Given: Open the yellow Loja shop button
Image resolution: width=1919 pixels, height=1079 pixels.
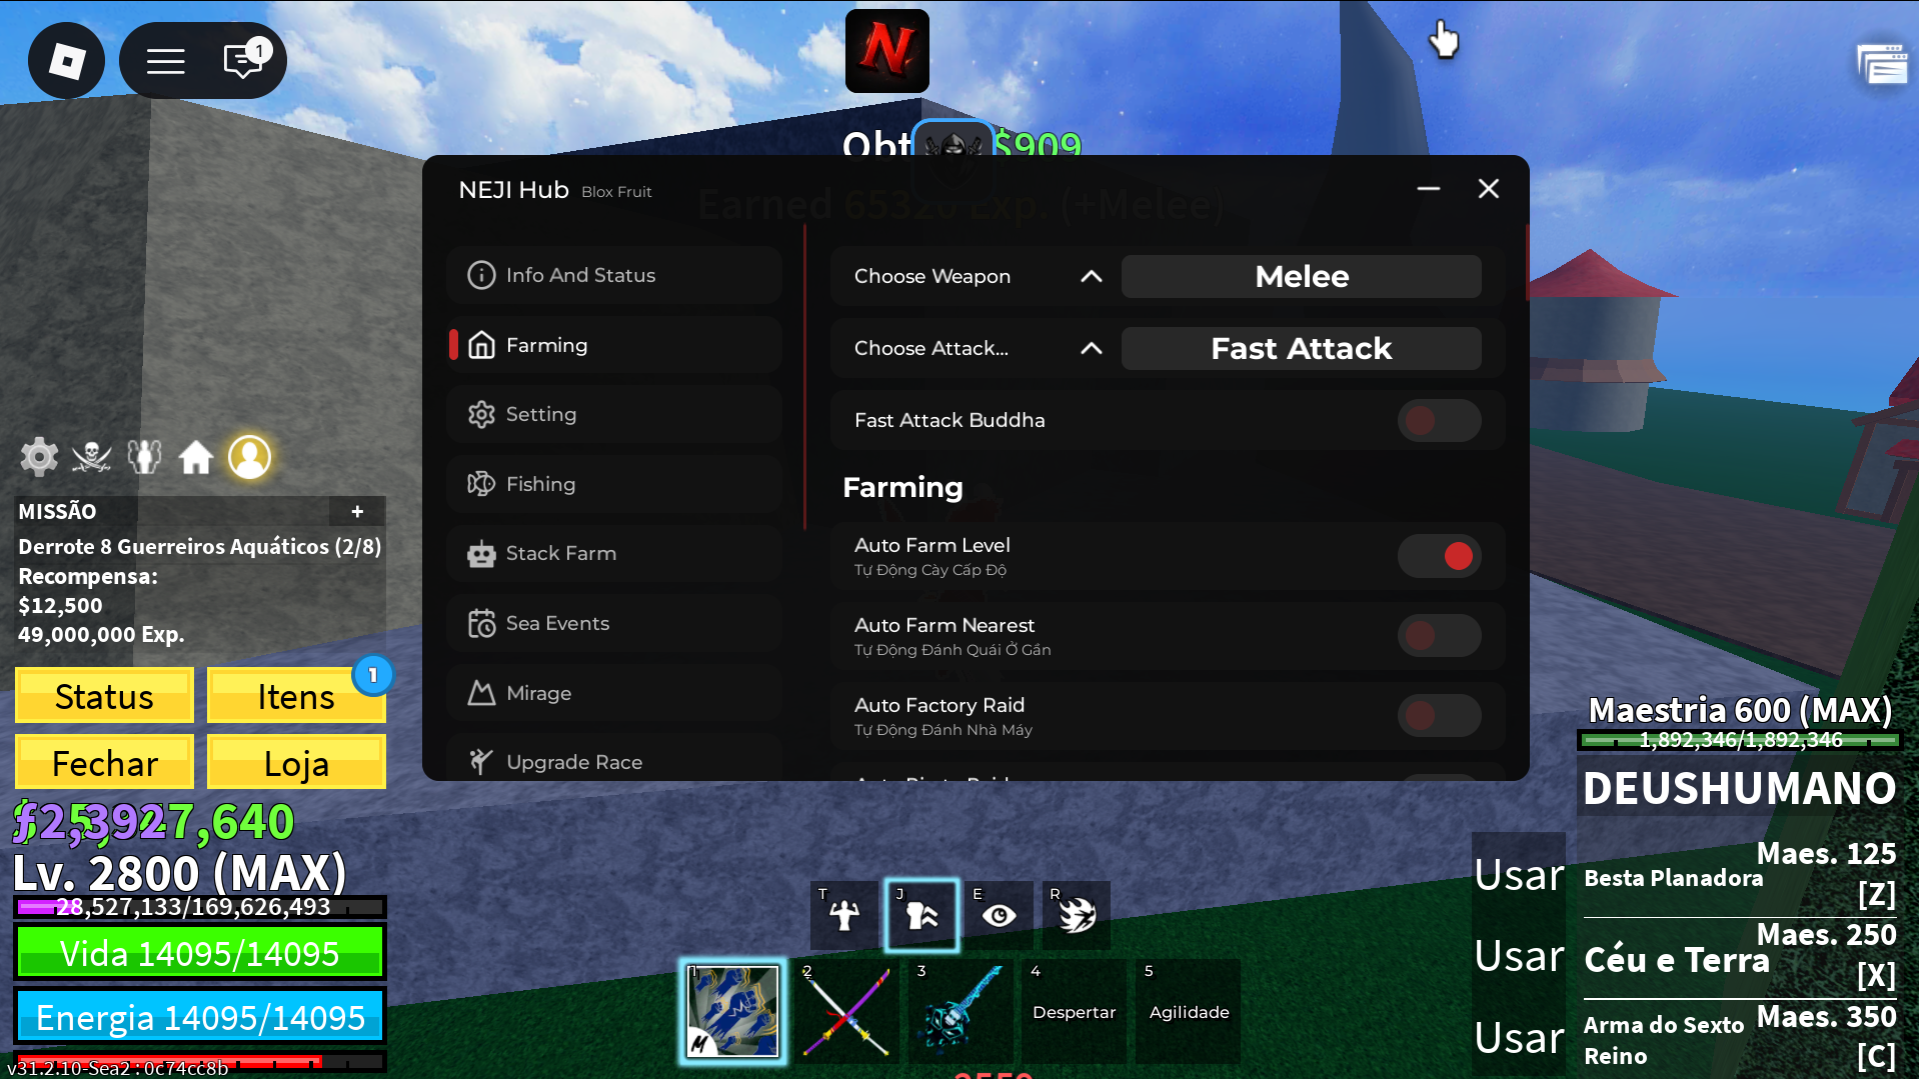Looking at the screenshot, I should tap(296, 763).
